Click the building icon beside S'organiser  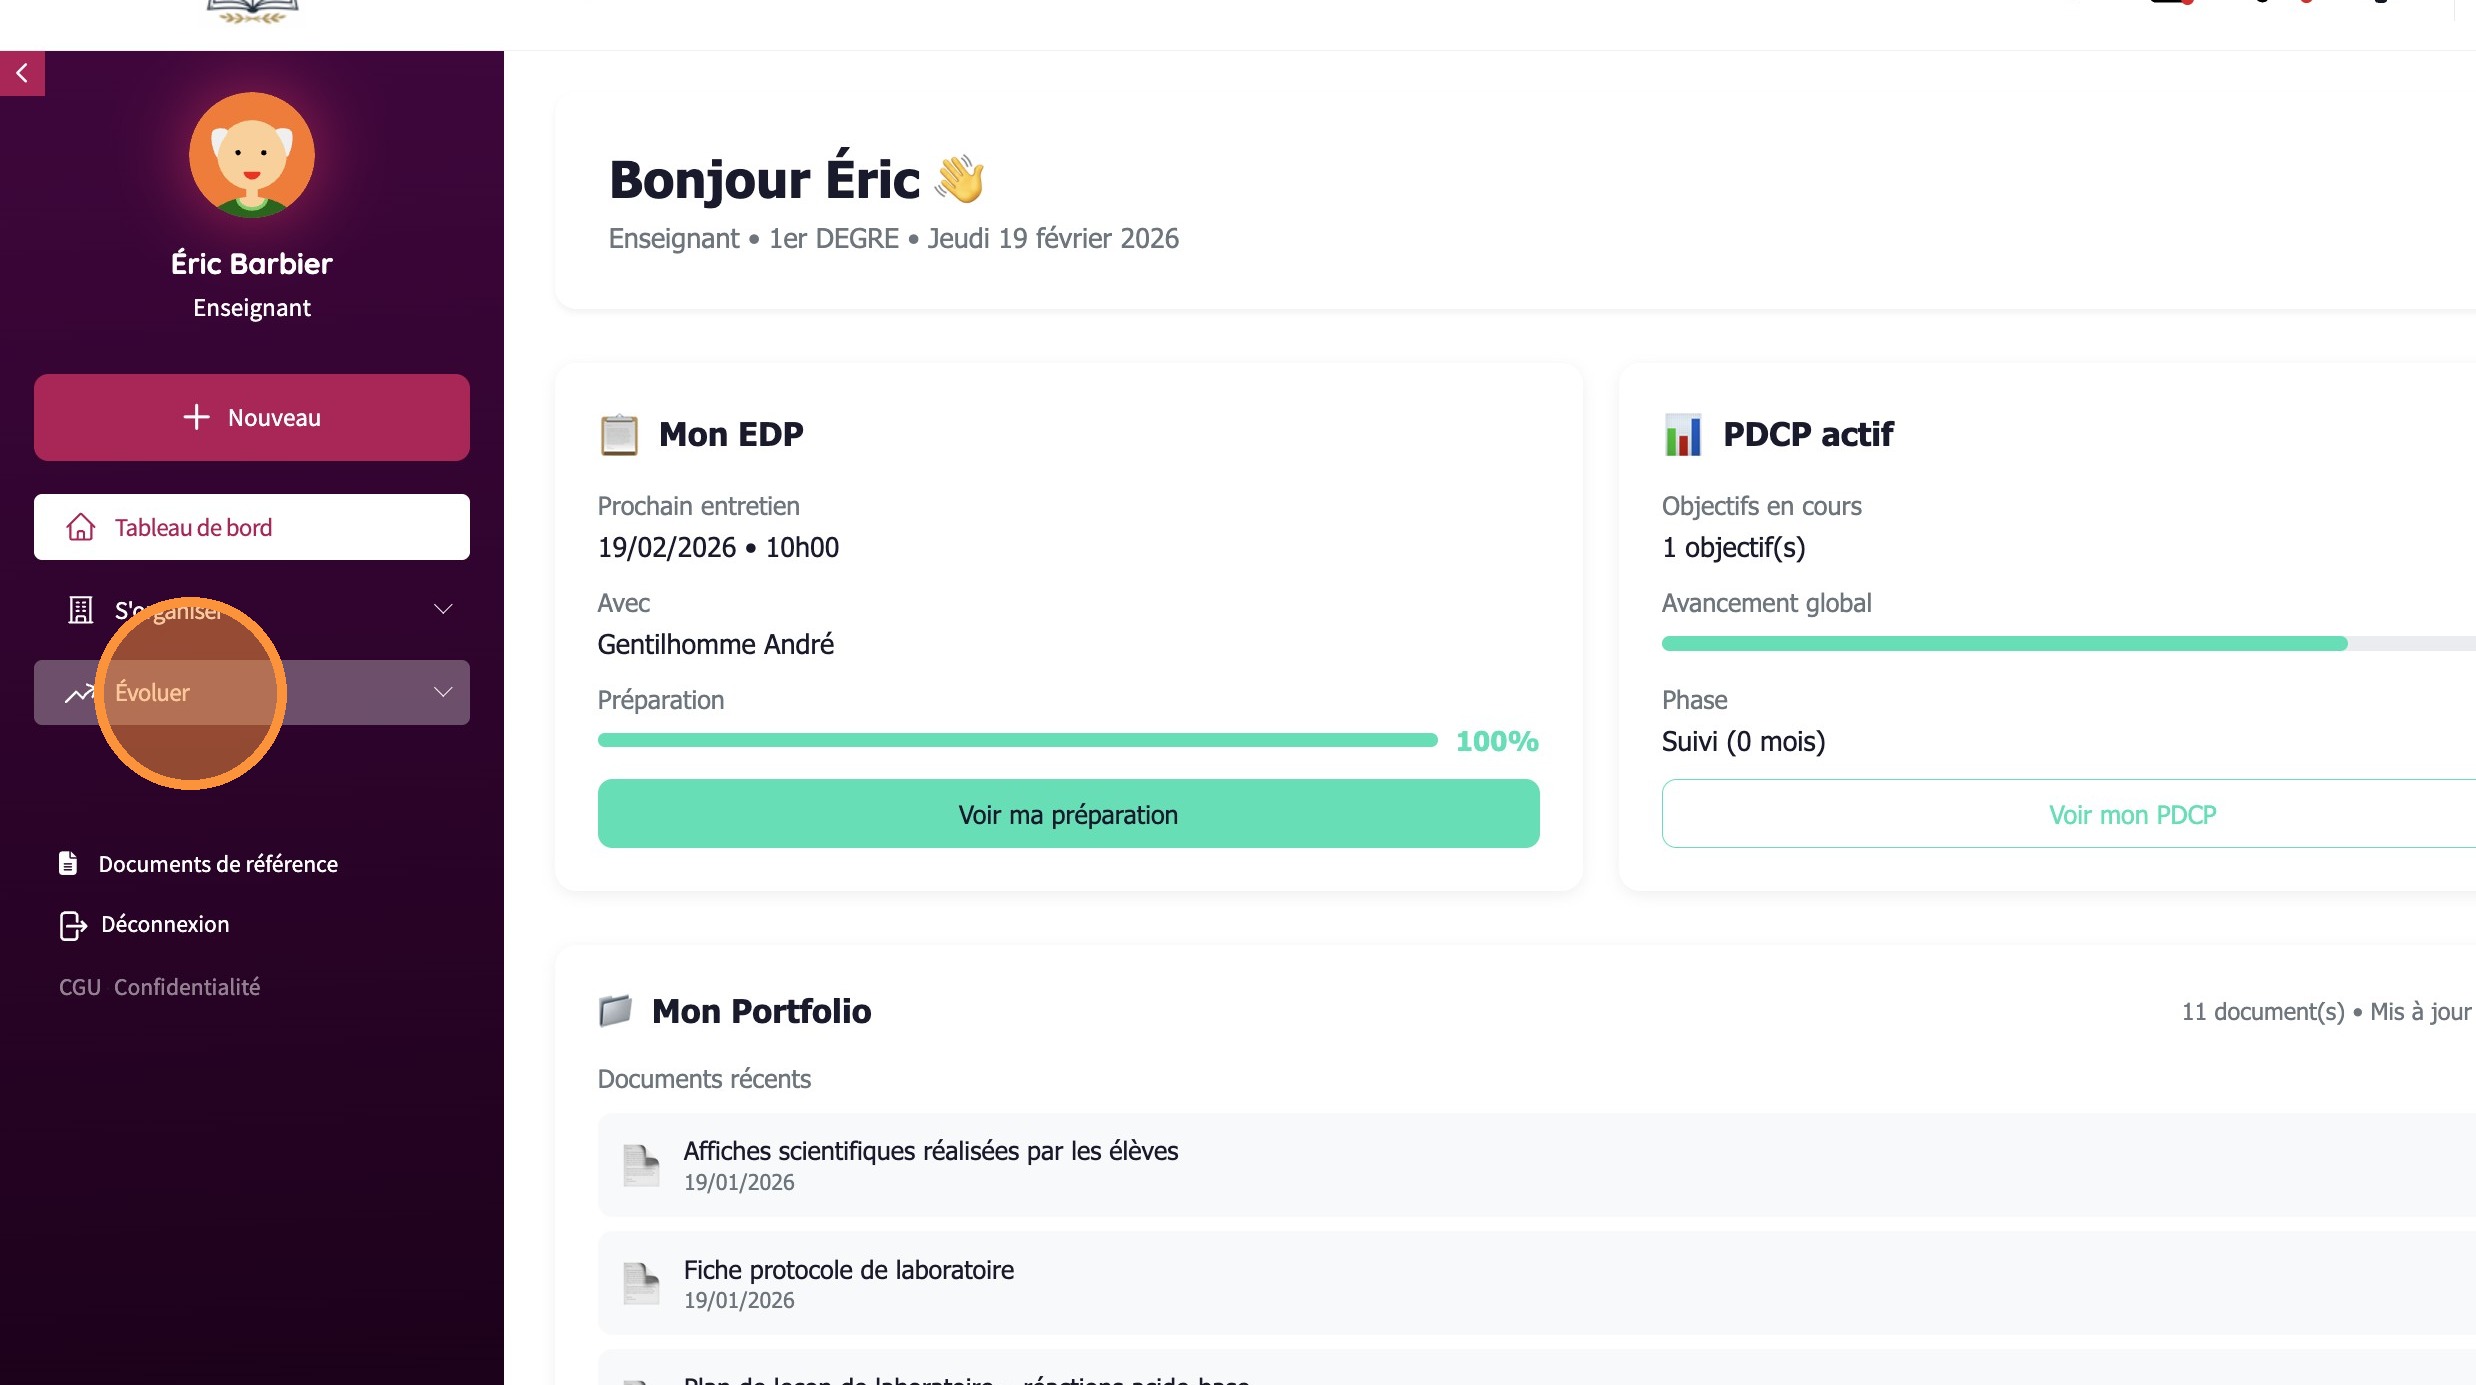[x=80, y=610]
